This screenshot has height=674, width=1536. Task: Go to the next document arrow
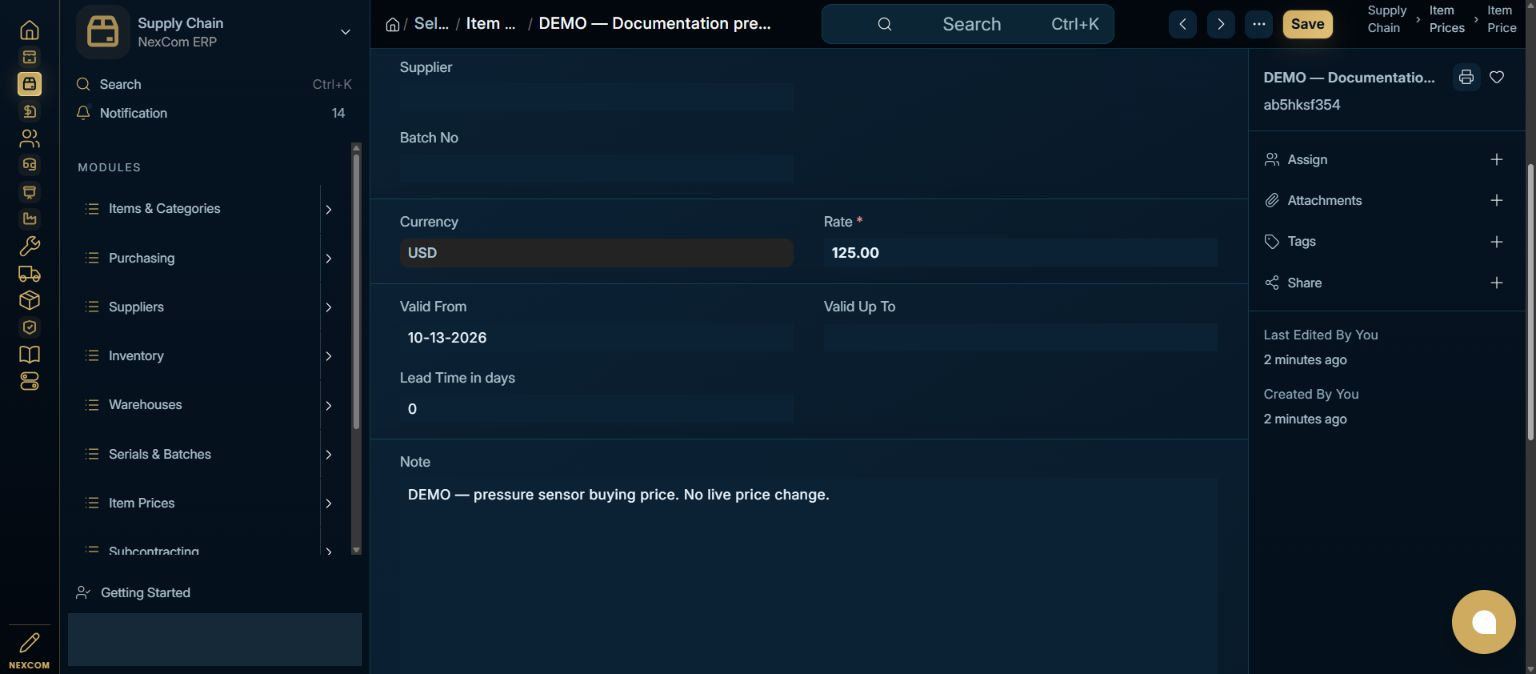point(1220,24)
